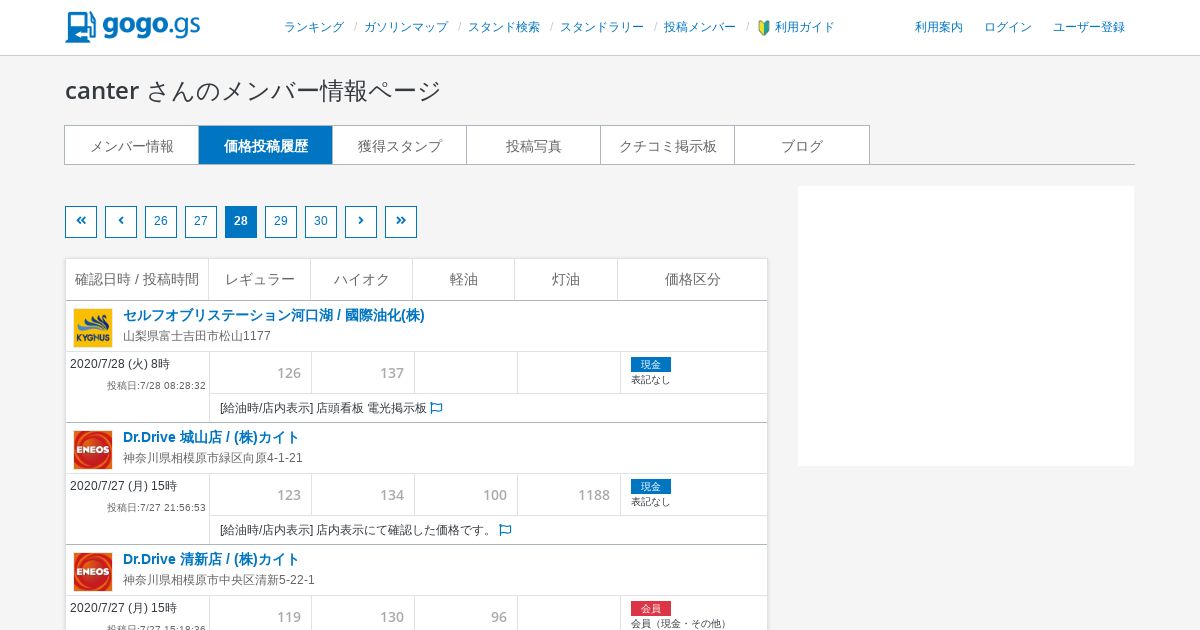This screenshot has width=1200, height=630.
Task: Click date 2020/7/28 (火) 8時
Action: coord(120,364)
